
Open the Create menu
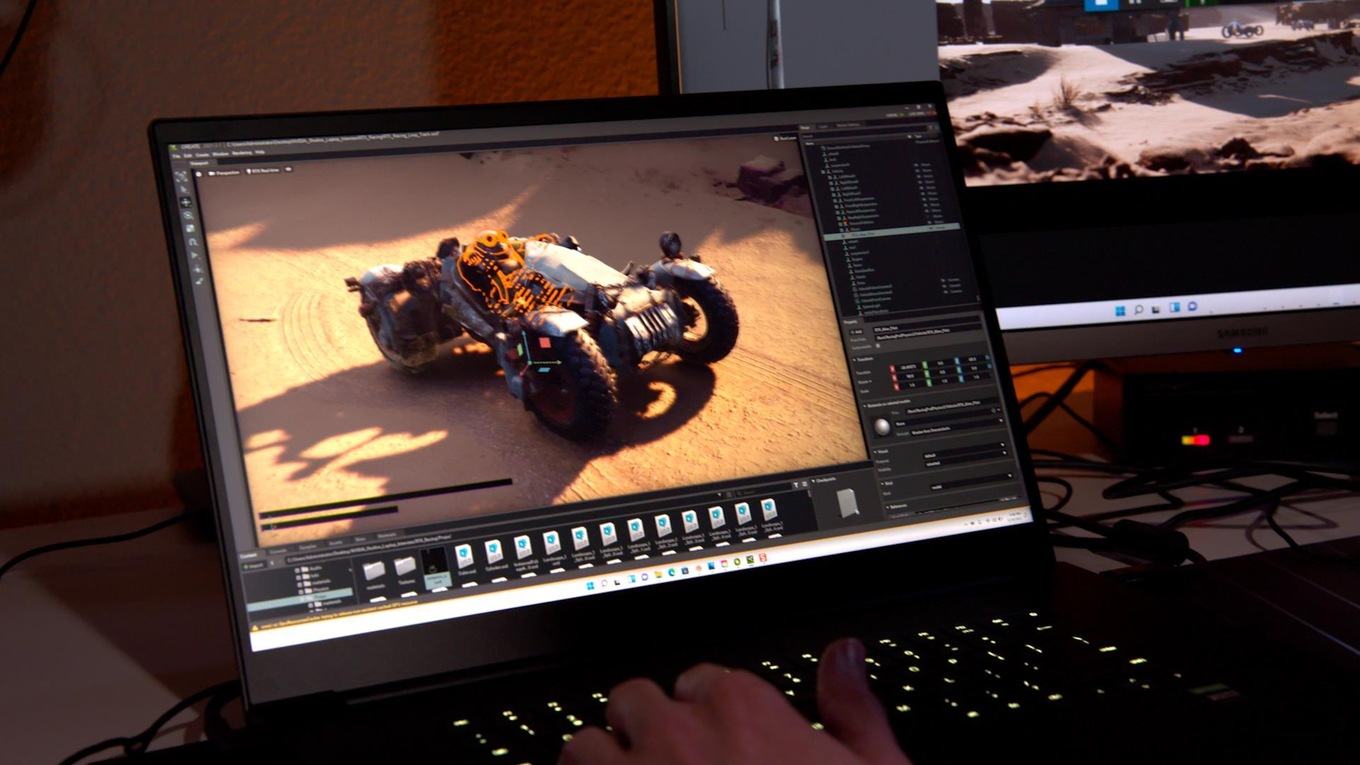point(202,155)
